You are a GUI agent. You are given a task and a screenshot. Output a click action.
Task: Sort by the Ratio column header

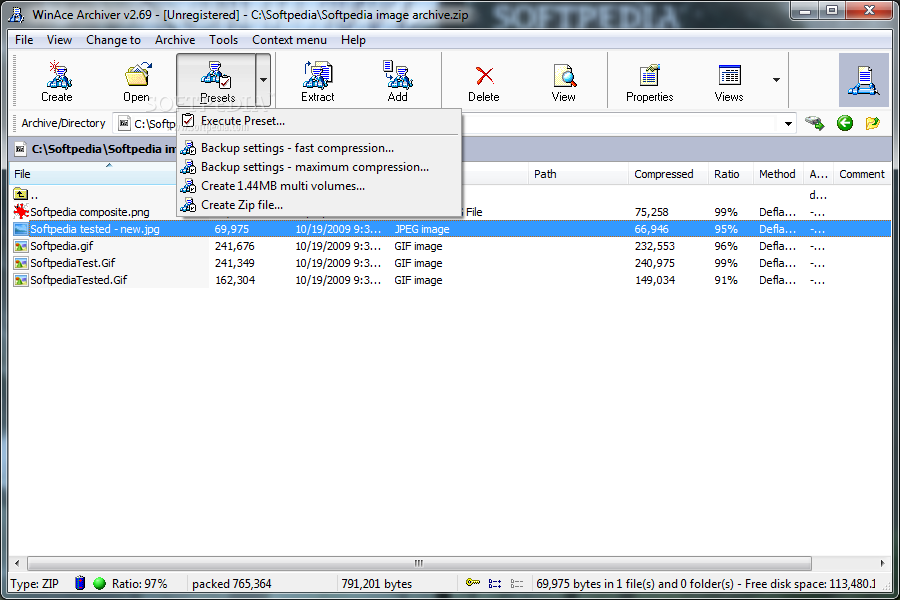(730, 174)
